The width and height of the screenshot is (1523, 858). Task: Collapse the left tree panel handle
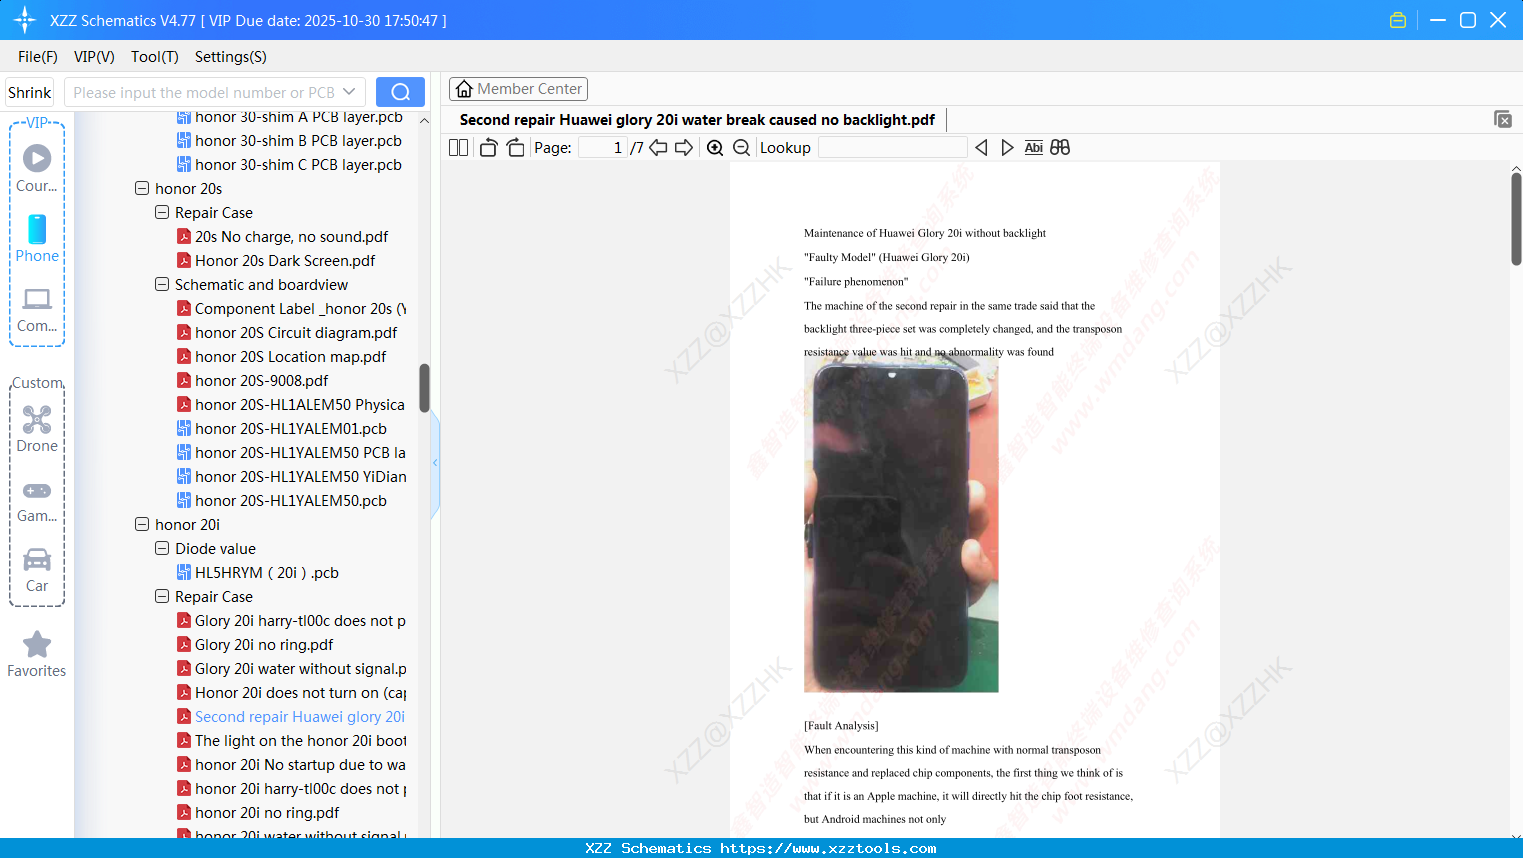click(x=435, y=463)
